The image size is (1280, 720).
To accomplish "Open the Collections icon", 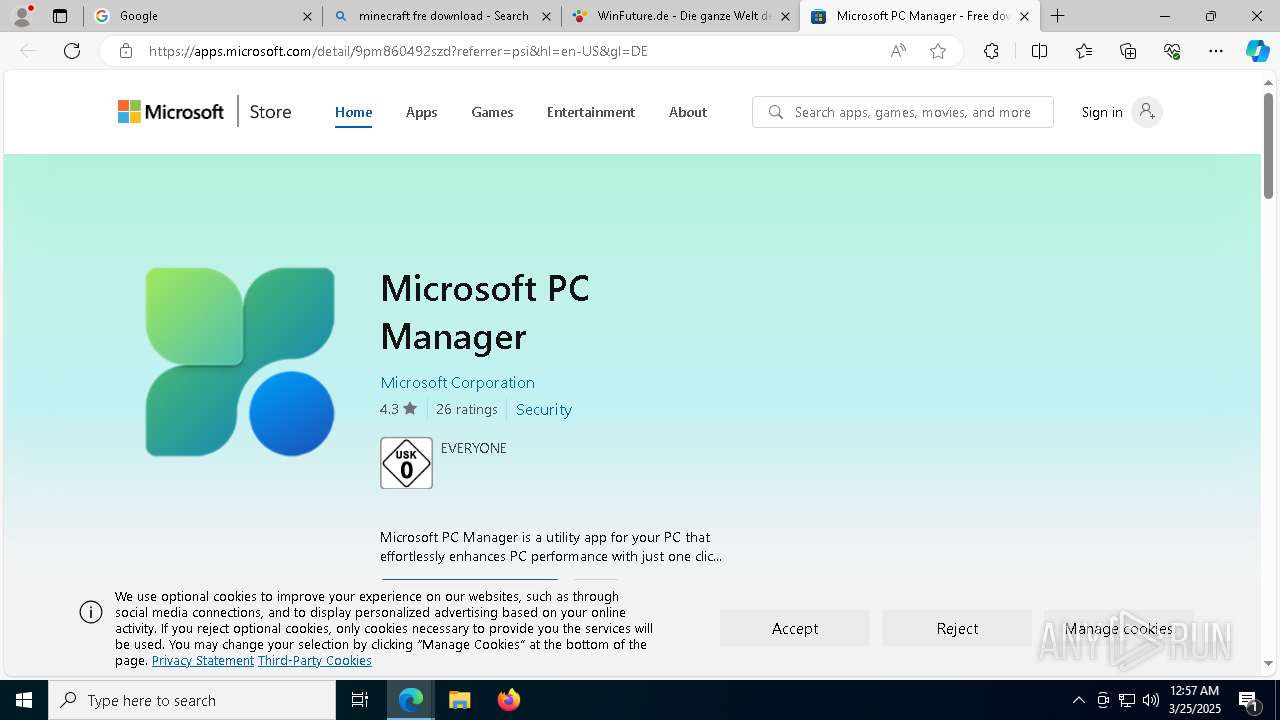I will 1128,51.
